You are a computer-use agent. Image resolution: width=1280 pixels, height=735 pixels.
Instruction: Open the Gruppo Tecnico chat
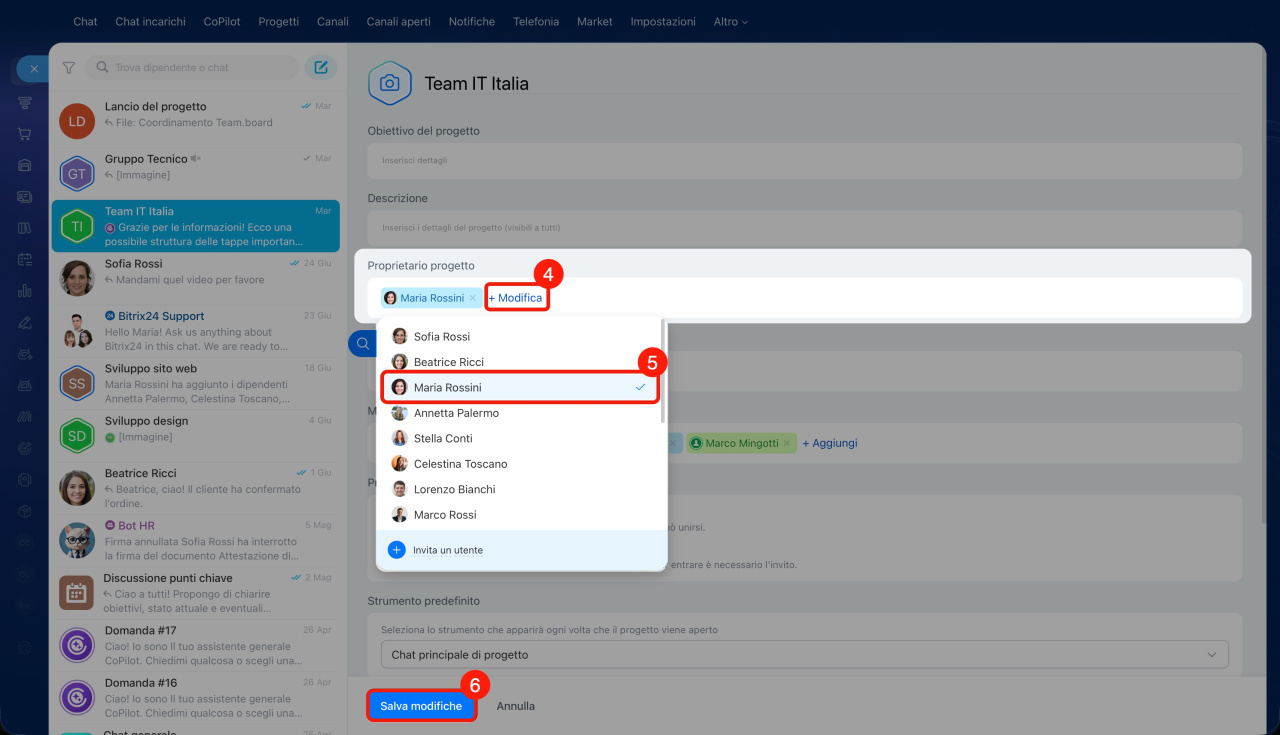[x=196, y=174]
